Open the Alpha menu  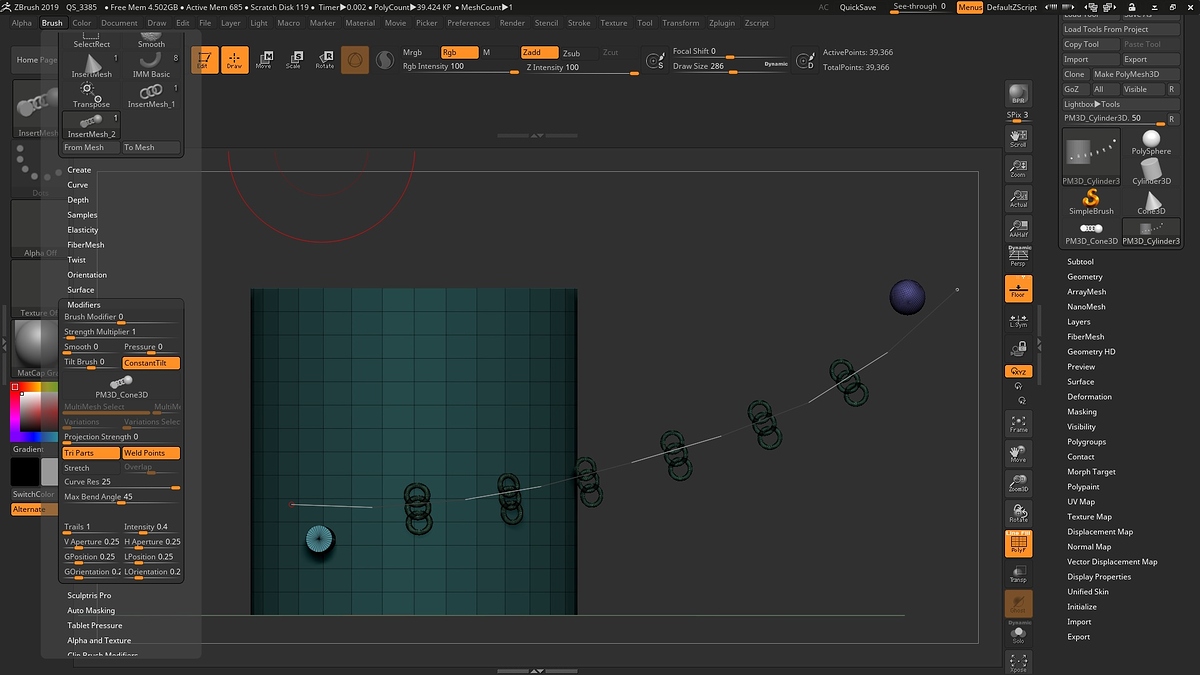point(22,22)
